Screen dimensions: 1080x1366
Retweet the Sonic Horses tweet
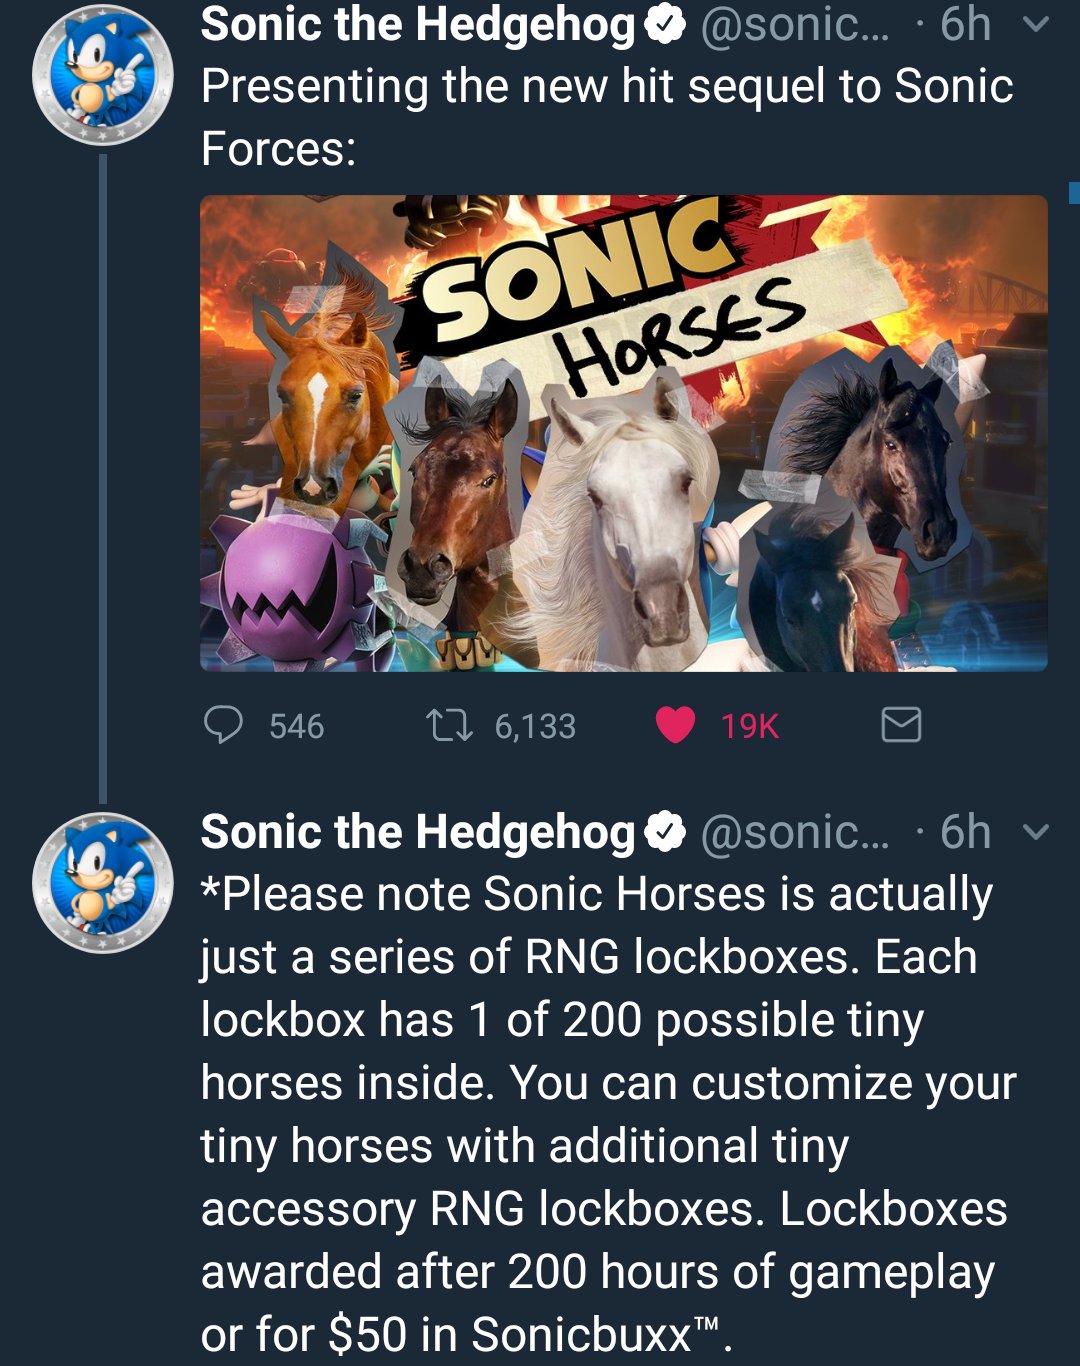[x=449, y=725]
